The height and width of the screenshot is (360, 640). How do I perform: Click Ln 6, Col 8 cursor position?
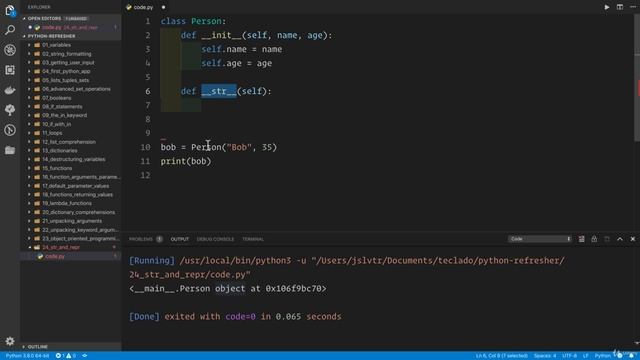[x=501, y=356]
